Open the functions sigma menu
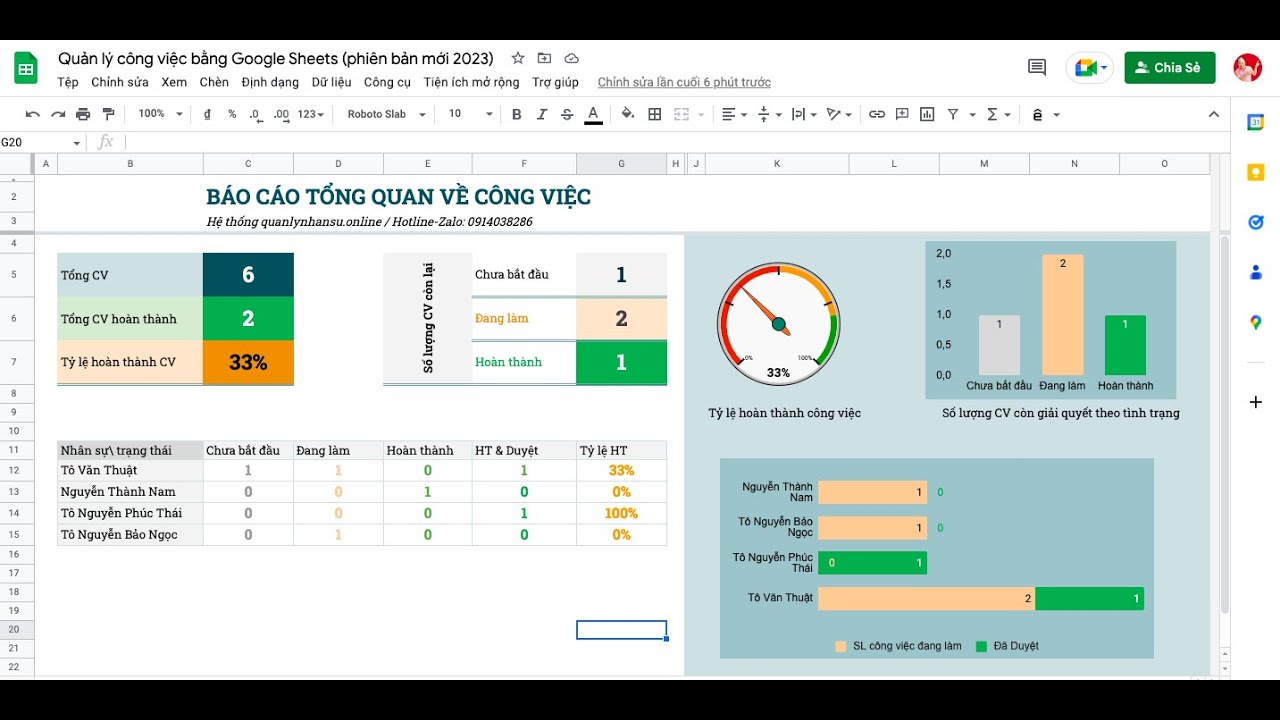 [x=998, y=114]
